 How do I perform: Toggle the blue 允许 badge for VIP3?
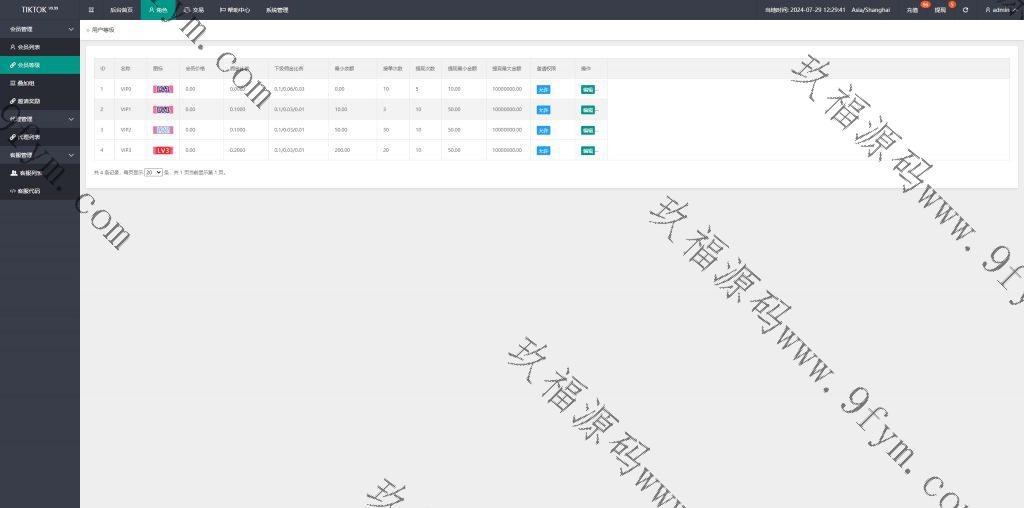[x=543, y=150]
